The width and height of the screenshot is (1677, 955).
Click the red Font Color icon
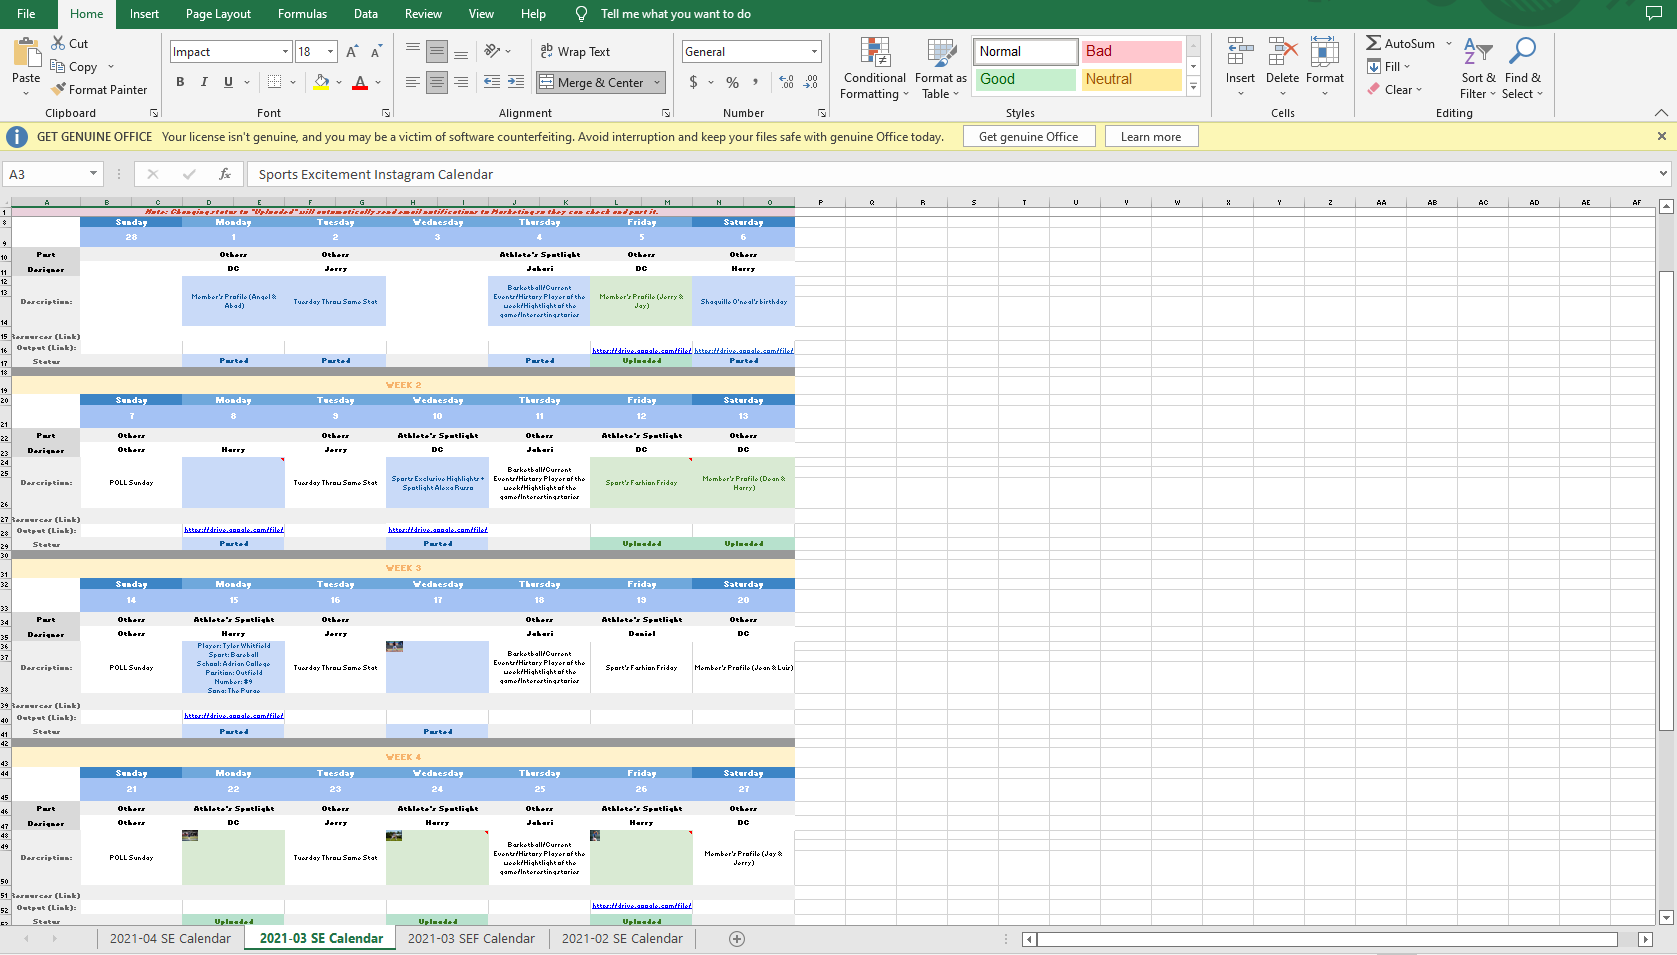click(x=360, y=82)
